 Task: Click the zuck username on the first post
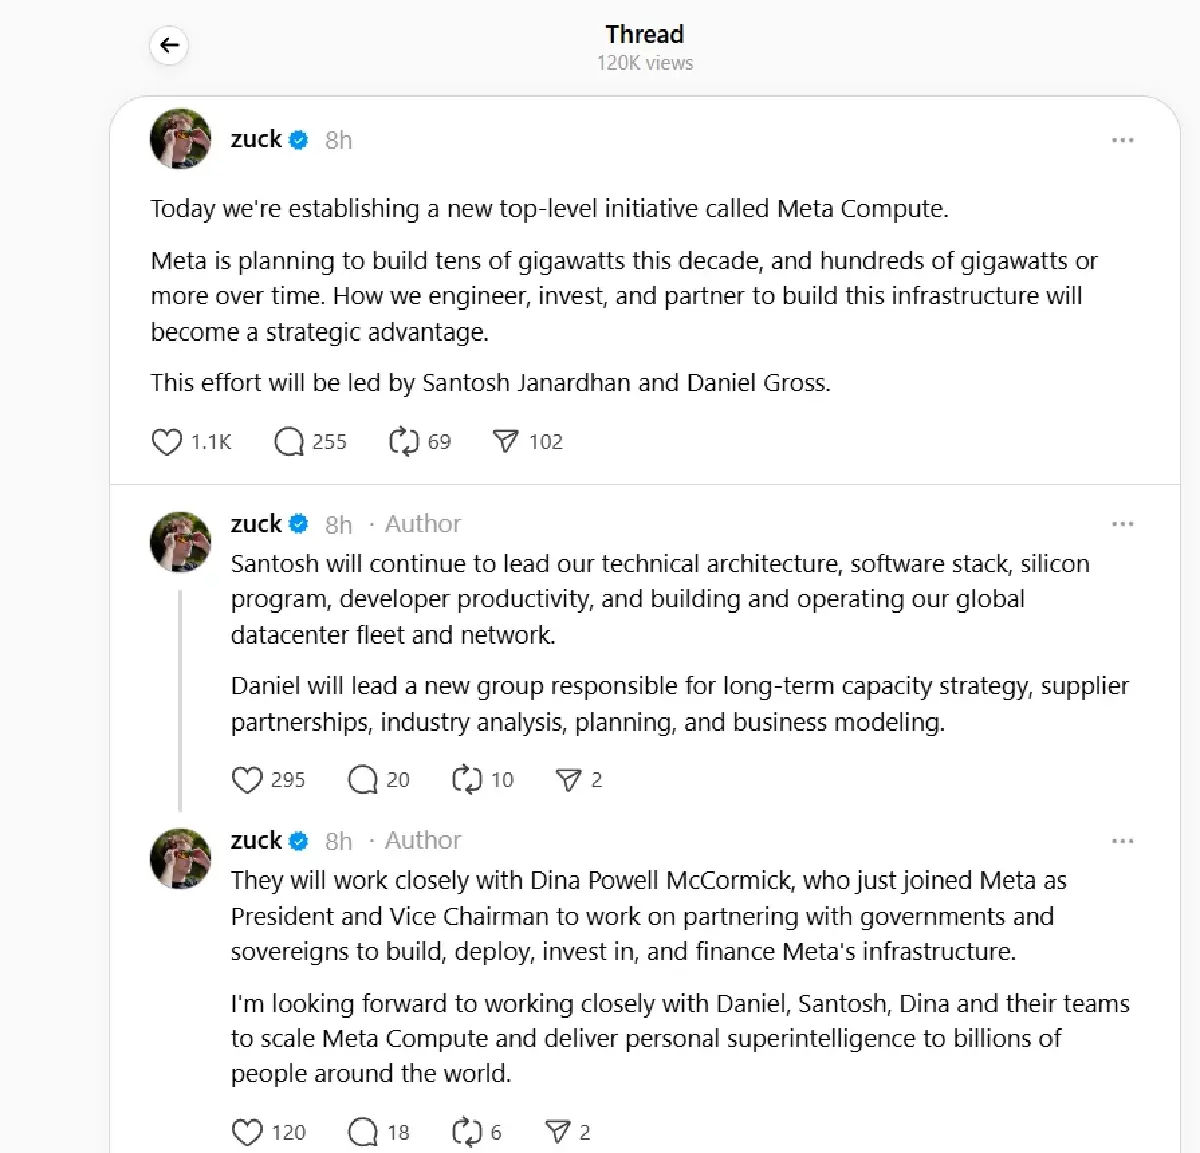256,139
